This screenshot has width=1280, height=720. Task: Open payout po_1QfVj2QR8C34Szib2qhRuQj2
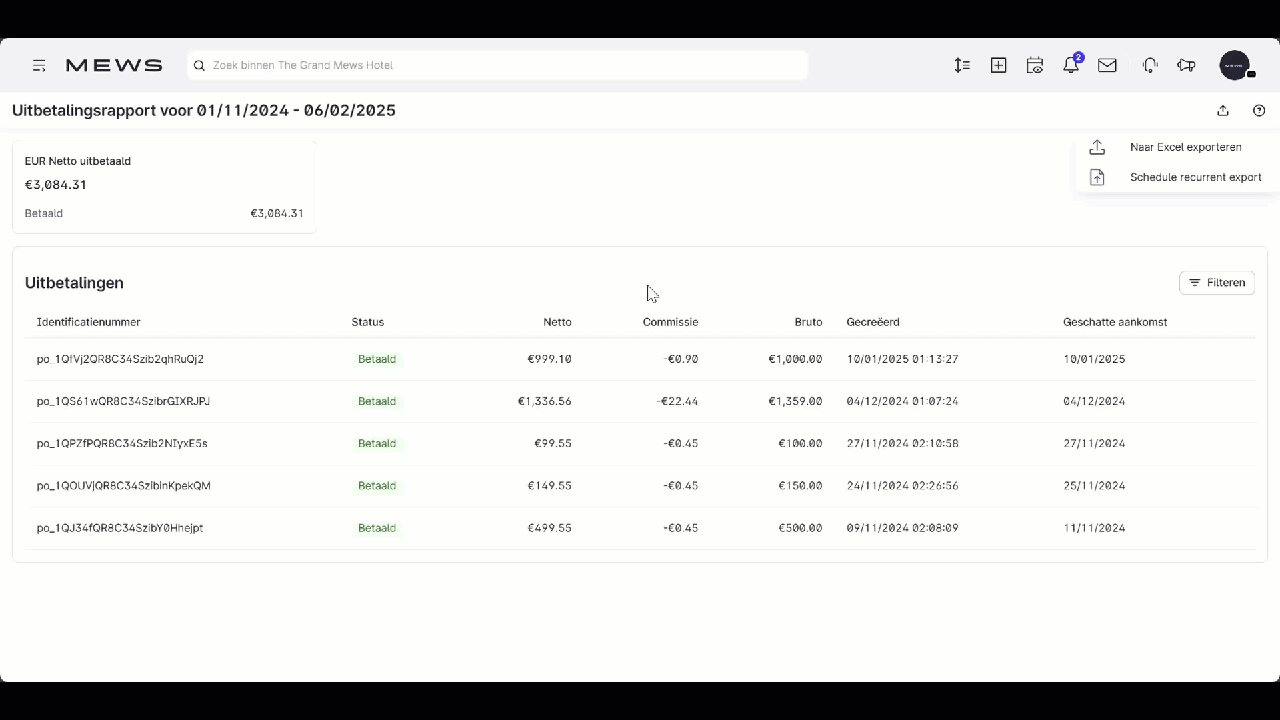pos(120,359)
